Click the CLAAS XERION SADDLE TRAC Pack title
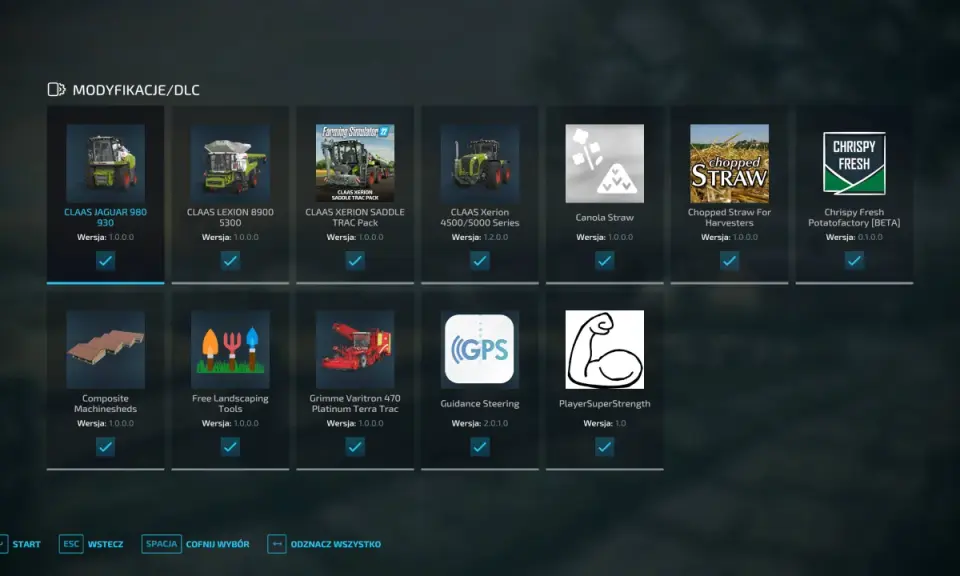 coord(355,217)
